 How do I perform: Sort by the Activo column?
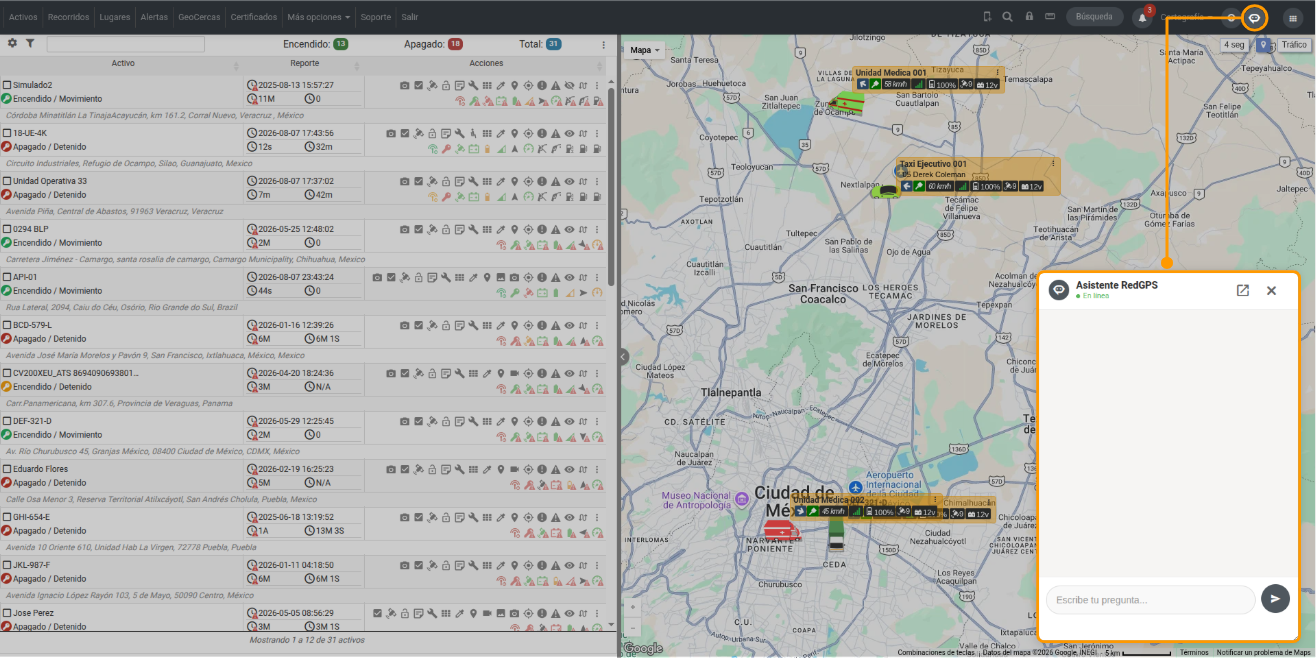[123, 64]
